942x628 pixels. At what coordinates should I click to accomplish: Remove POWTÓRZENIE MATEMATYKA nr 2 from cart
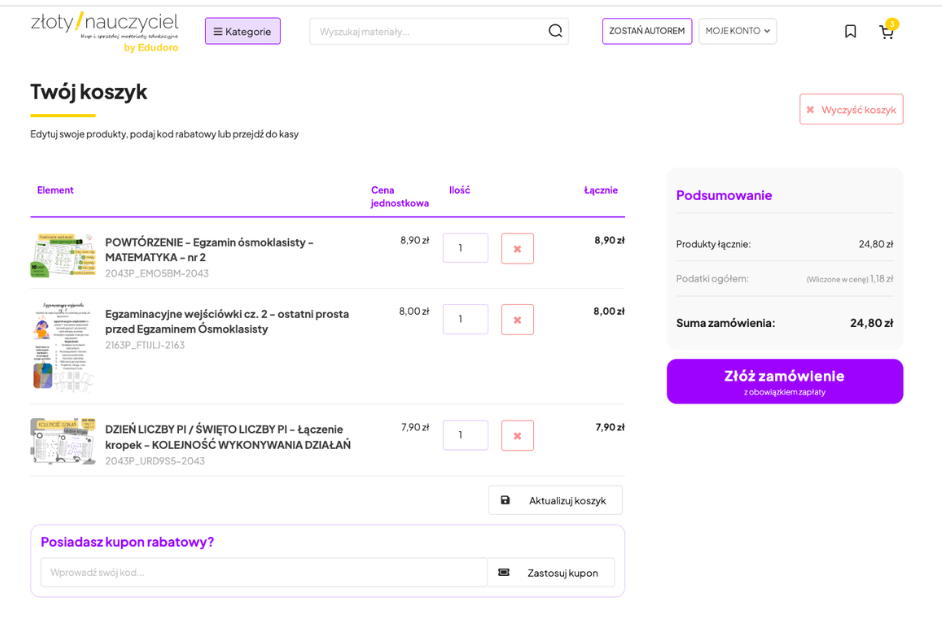pos(517,248)
